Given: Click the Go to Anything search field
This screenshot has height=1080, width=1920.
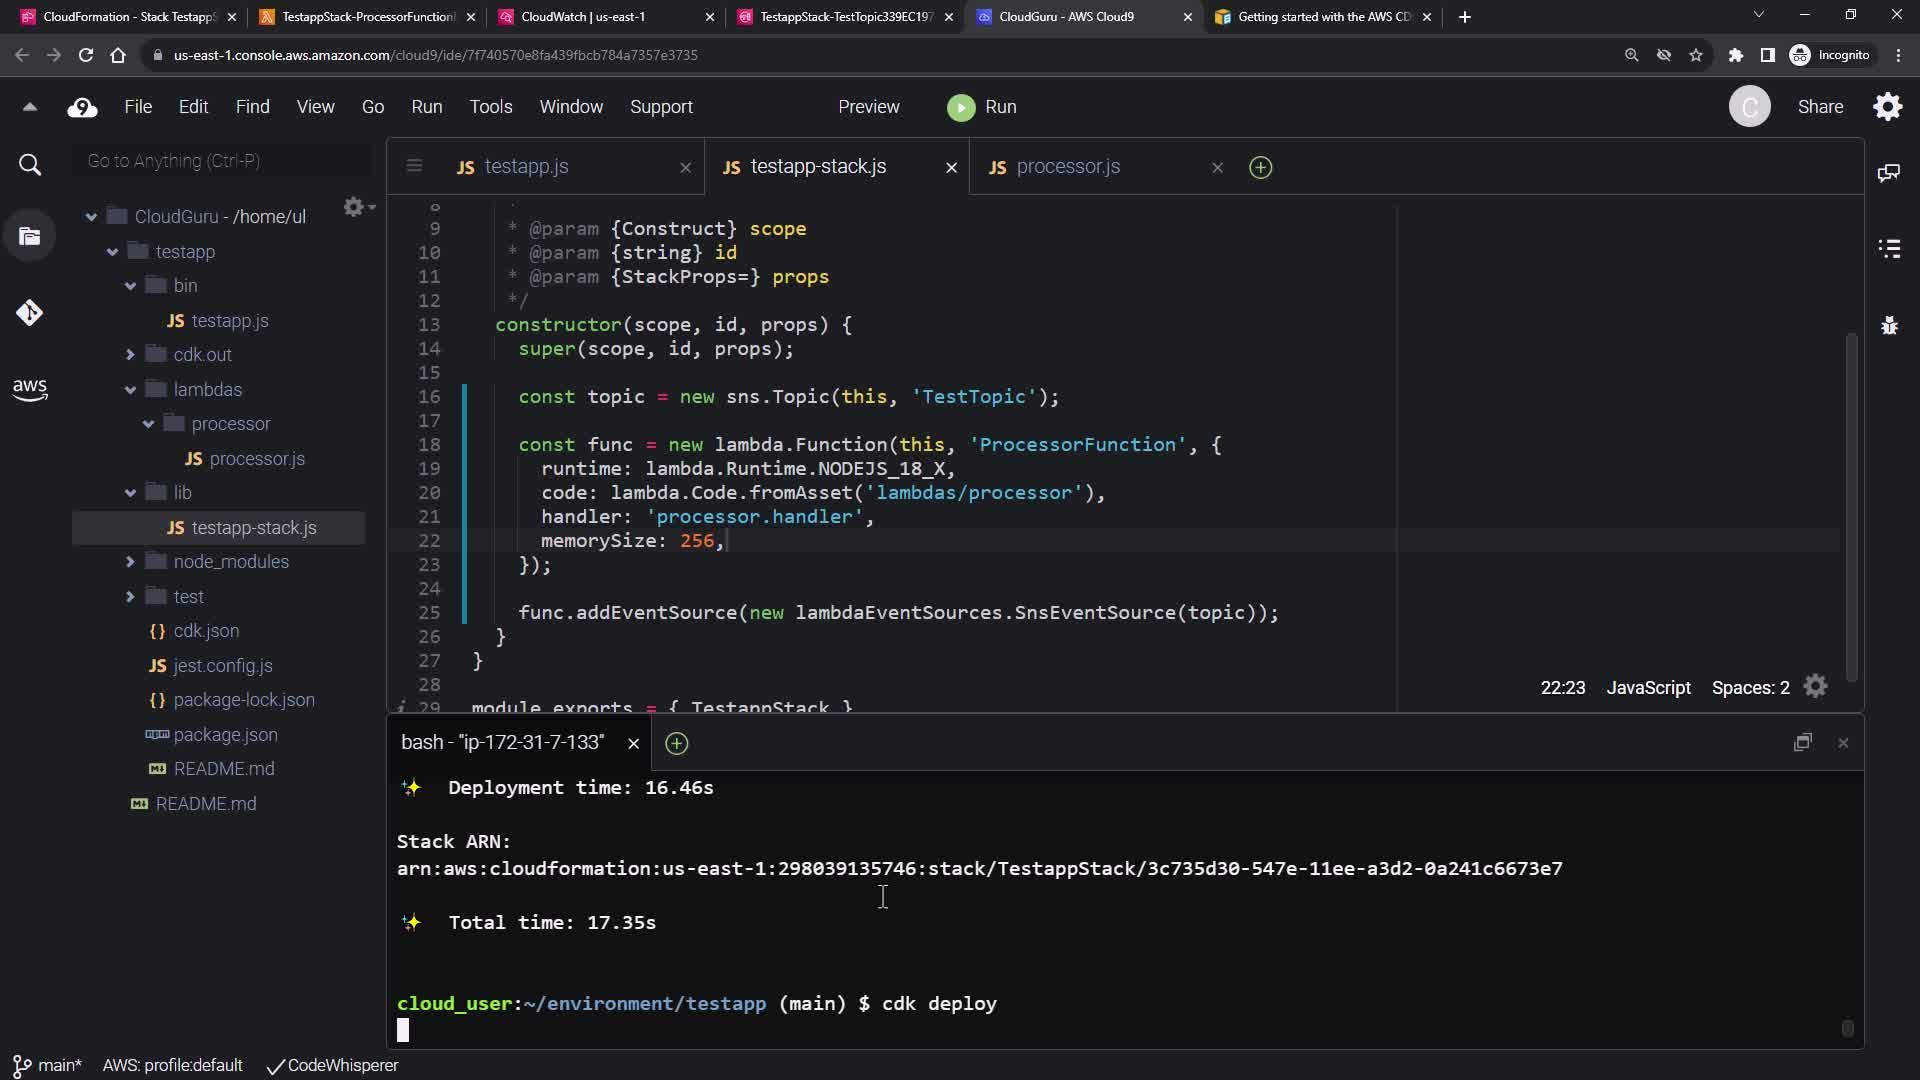Looking at the screenshot, I should tap(222, 161).
